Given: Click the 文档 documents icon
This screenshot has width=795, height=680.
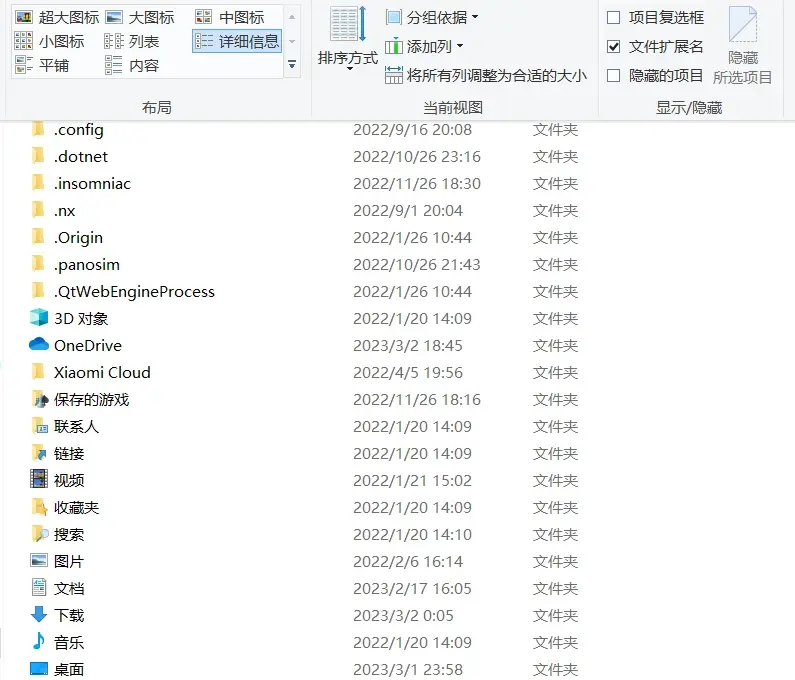Looking at the screenshot, I should point(39,588).
